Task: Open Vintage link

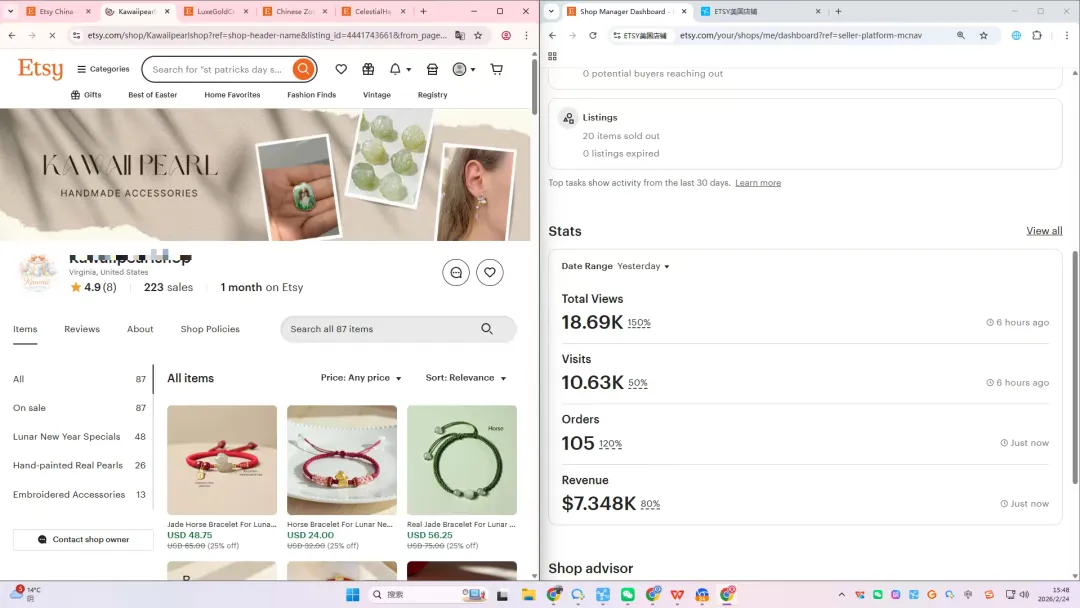Action: pyautogui.click(x=377, y=95)
